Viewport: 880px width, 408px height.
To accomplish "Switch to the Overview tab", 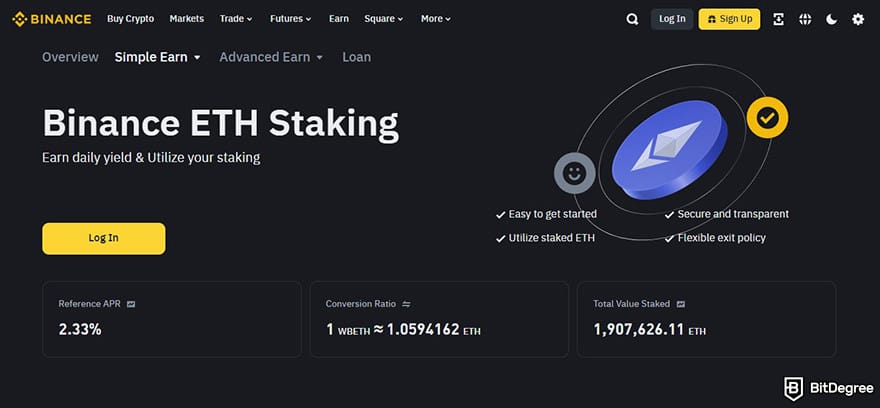I will [70, 57].
